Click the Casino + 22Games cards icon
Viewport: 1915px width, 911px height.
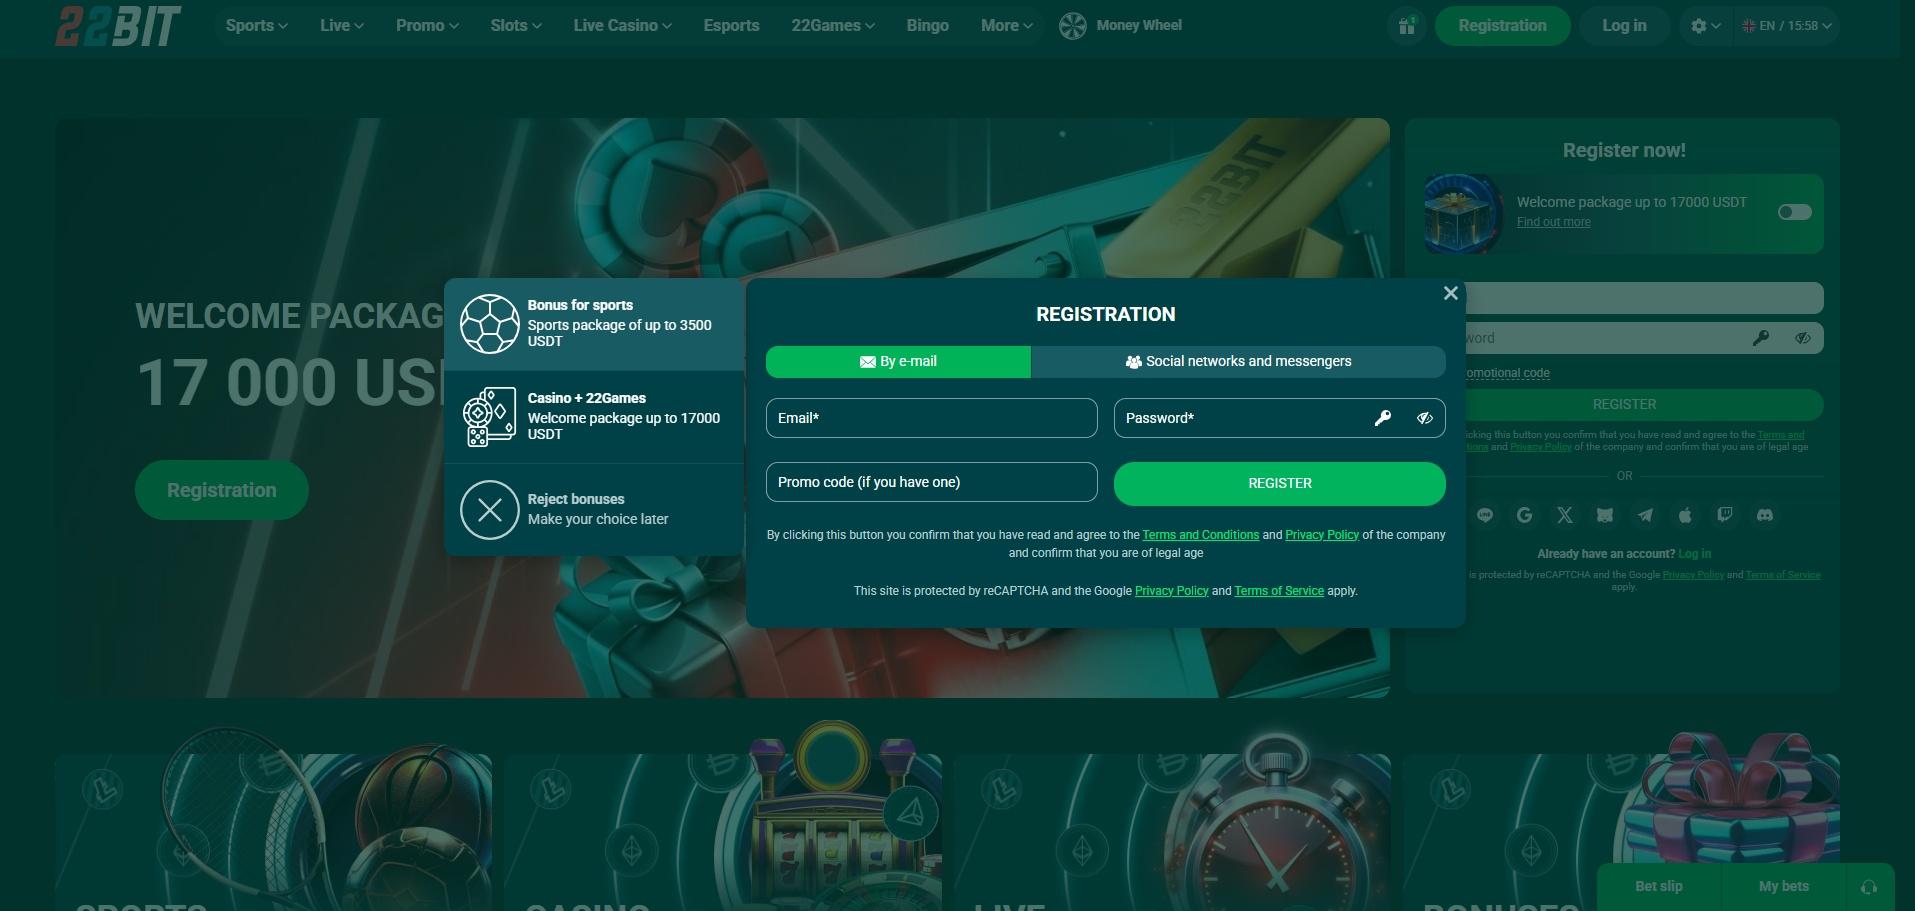click(x=489, y=417)
